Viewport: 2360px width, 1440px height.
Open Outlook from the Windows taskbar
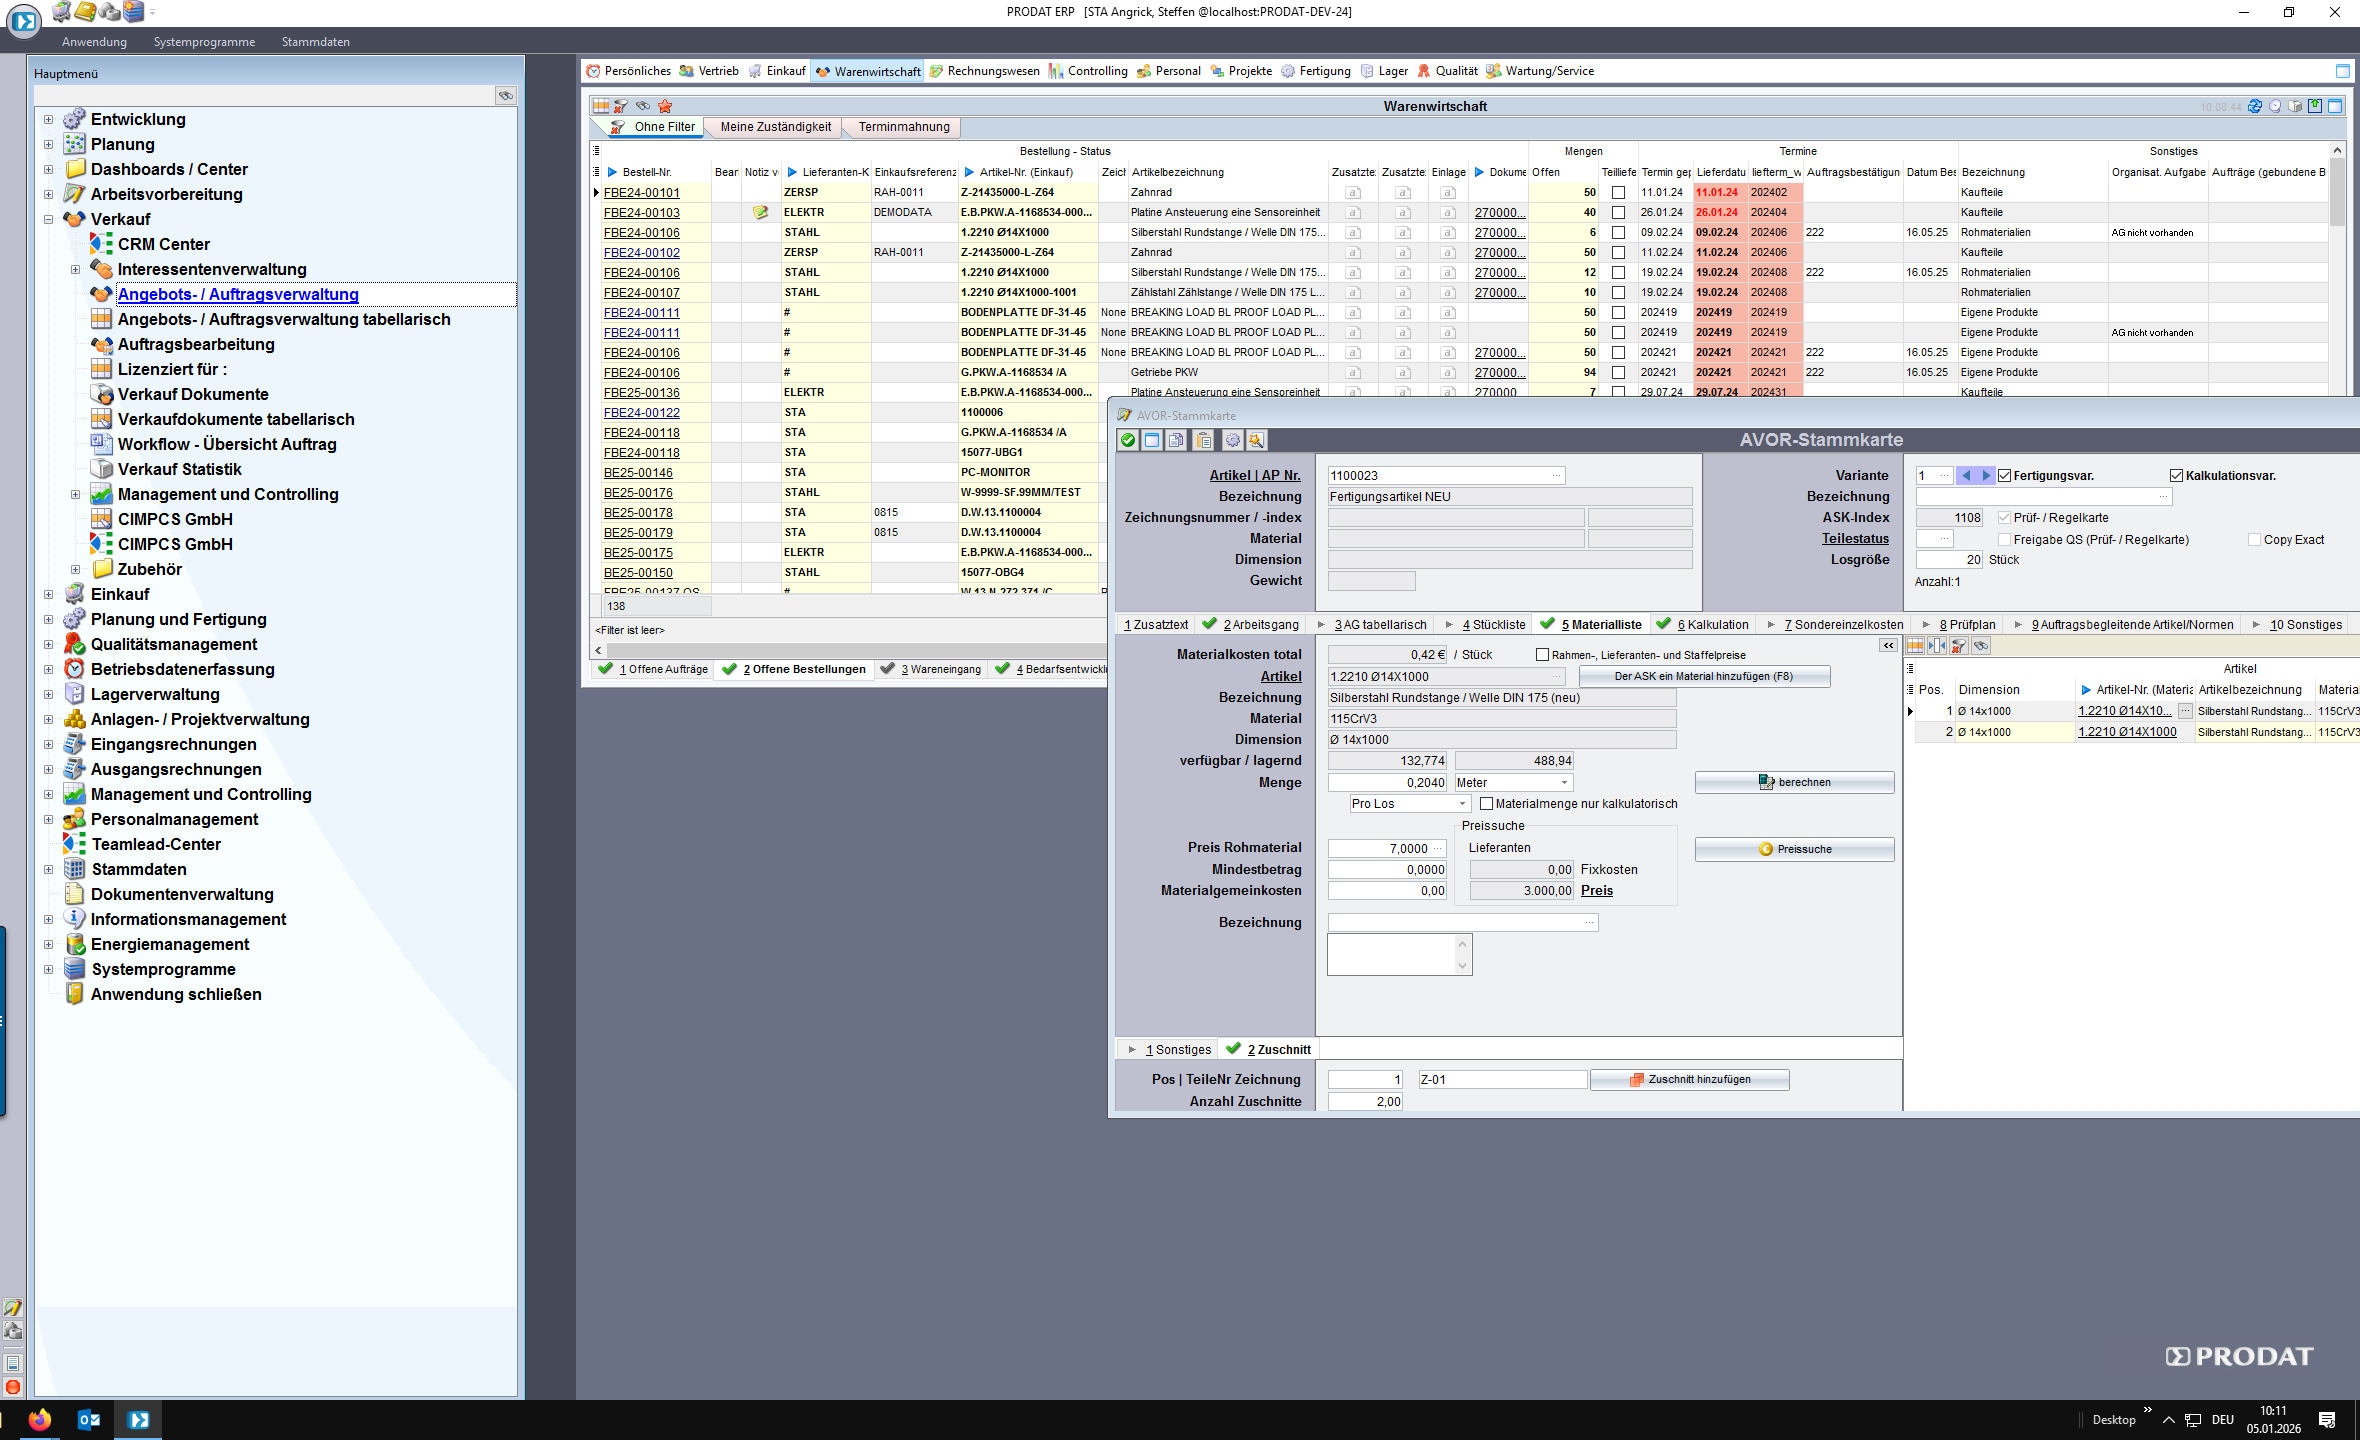click(x=88, y=1419)
